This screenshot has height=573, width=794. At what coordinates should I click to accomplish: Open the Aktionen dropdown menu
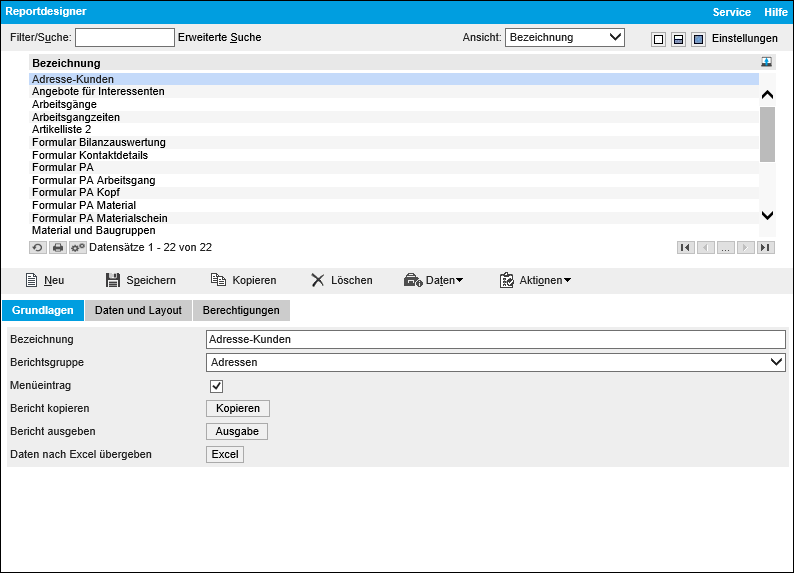pos(535,280)
